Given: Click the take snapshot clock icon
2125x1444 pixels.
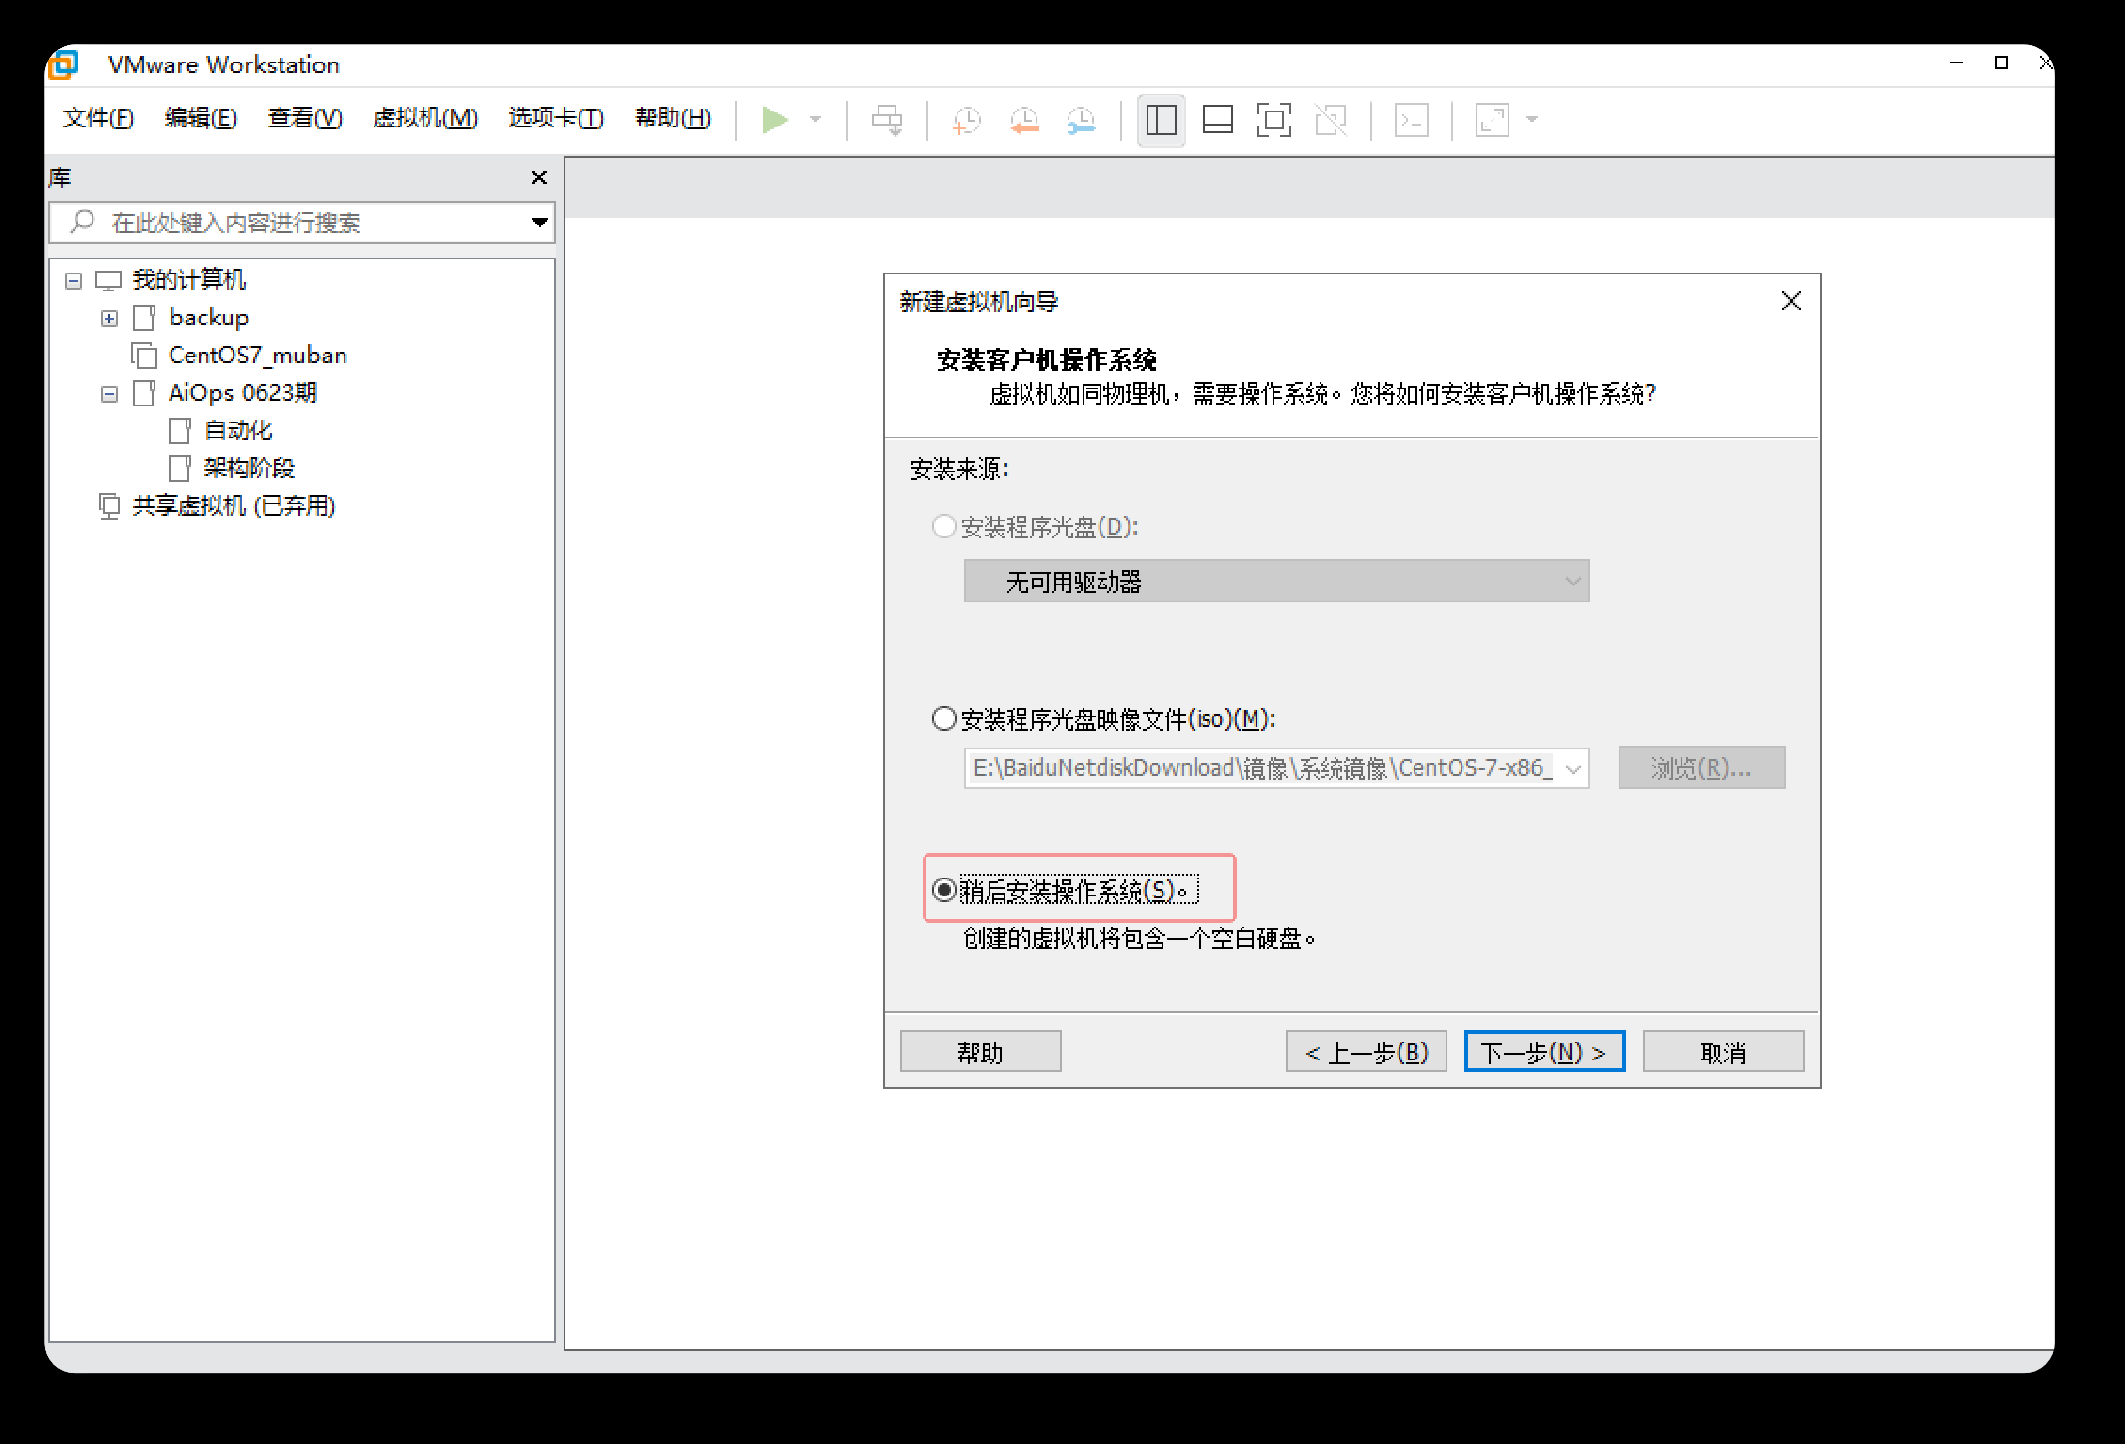Looking at the screenshot, I should coord(967,120).
